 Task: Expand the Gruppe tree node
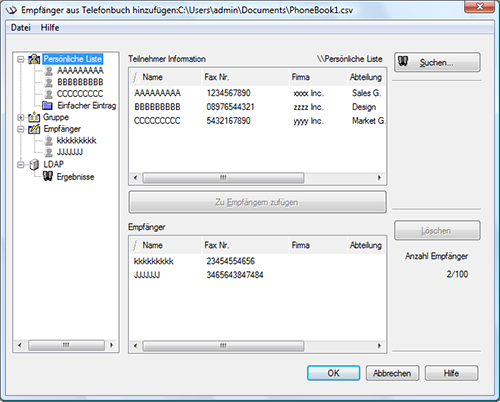(x=21, y=117)
